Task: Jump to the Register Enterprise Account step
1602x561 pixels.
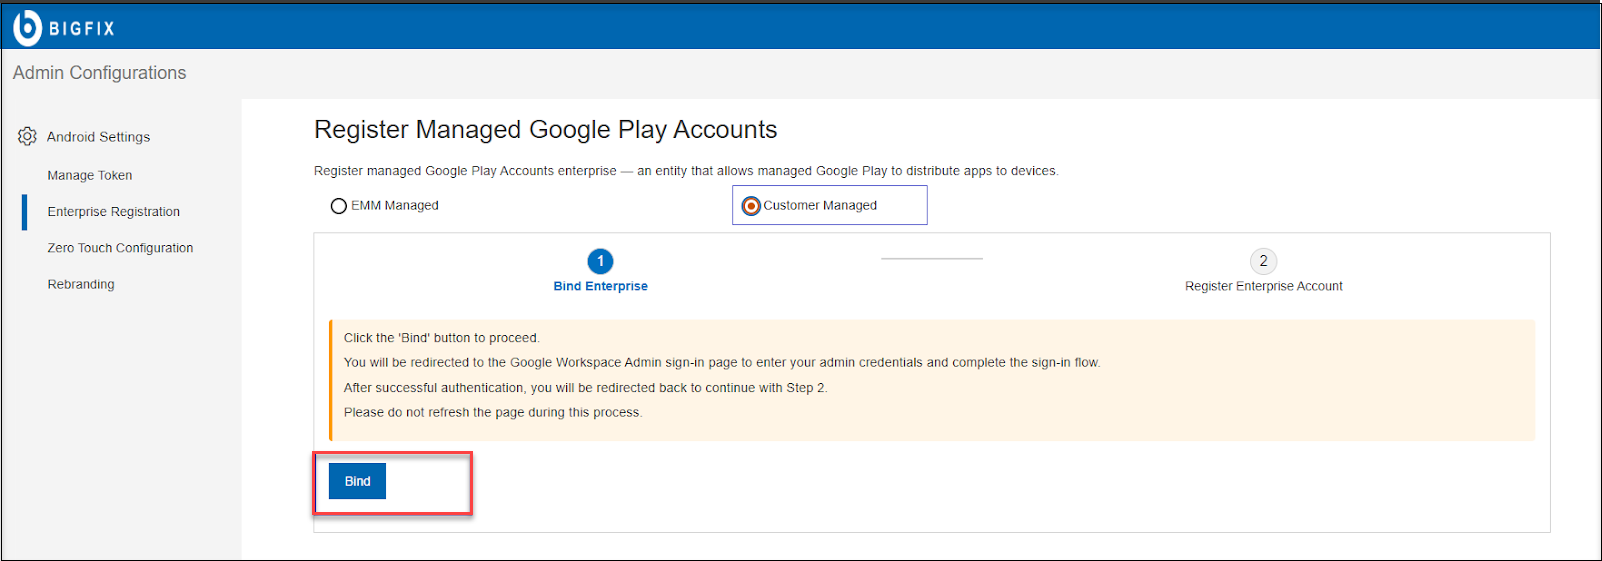Action: click(1263, 286)
